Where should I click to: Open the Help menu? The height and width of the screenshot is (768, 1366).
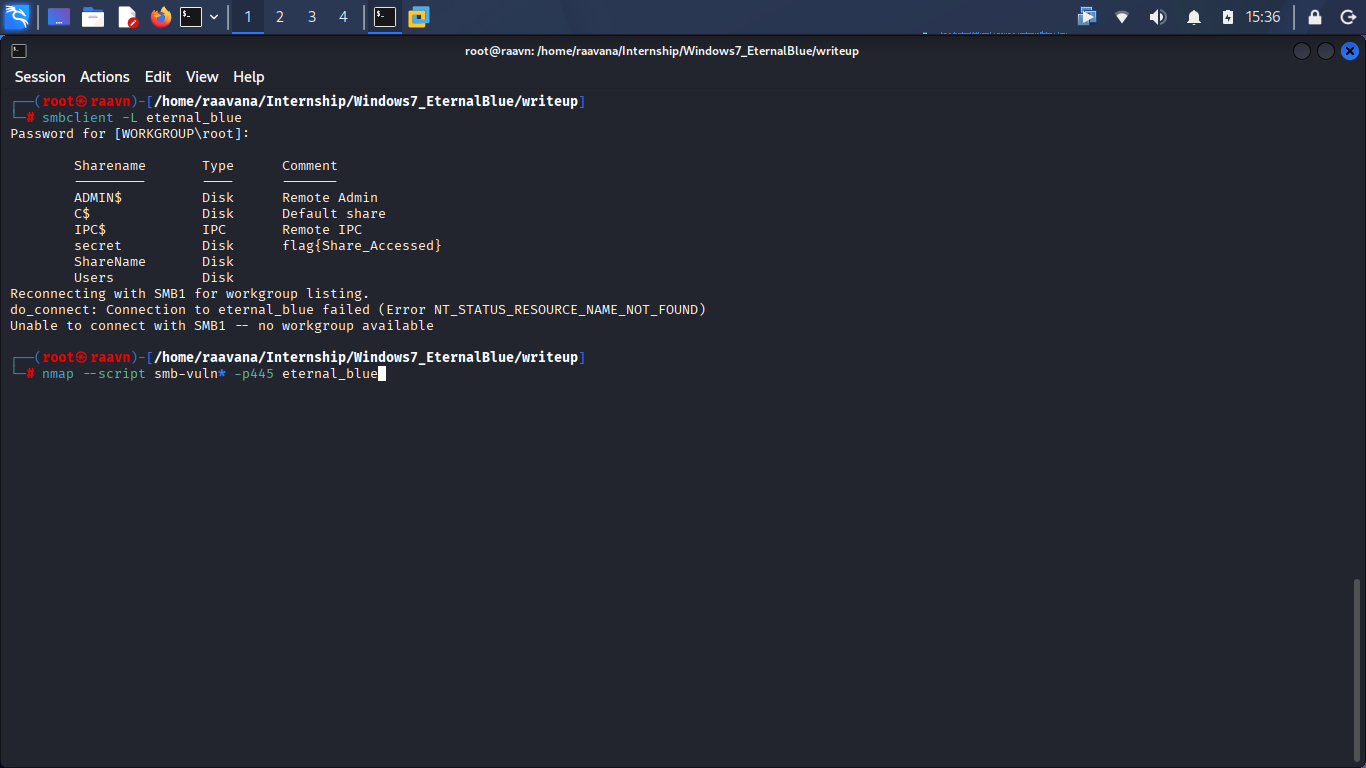[249, 77]
